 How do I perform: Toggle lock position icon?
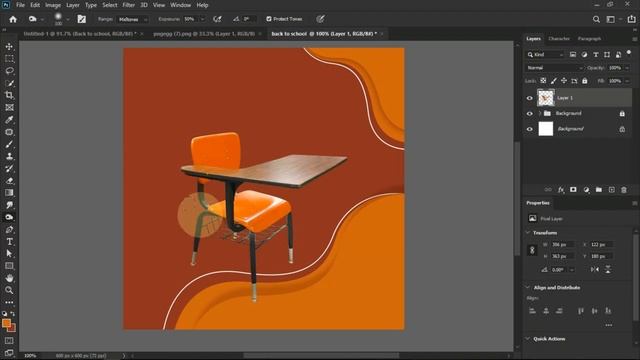click(564, 81)
